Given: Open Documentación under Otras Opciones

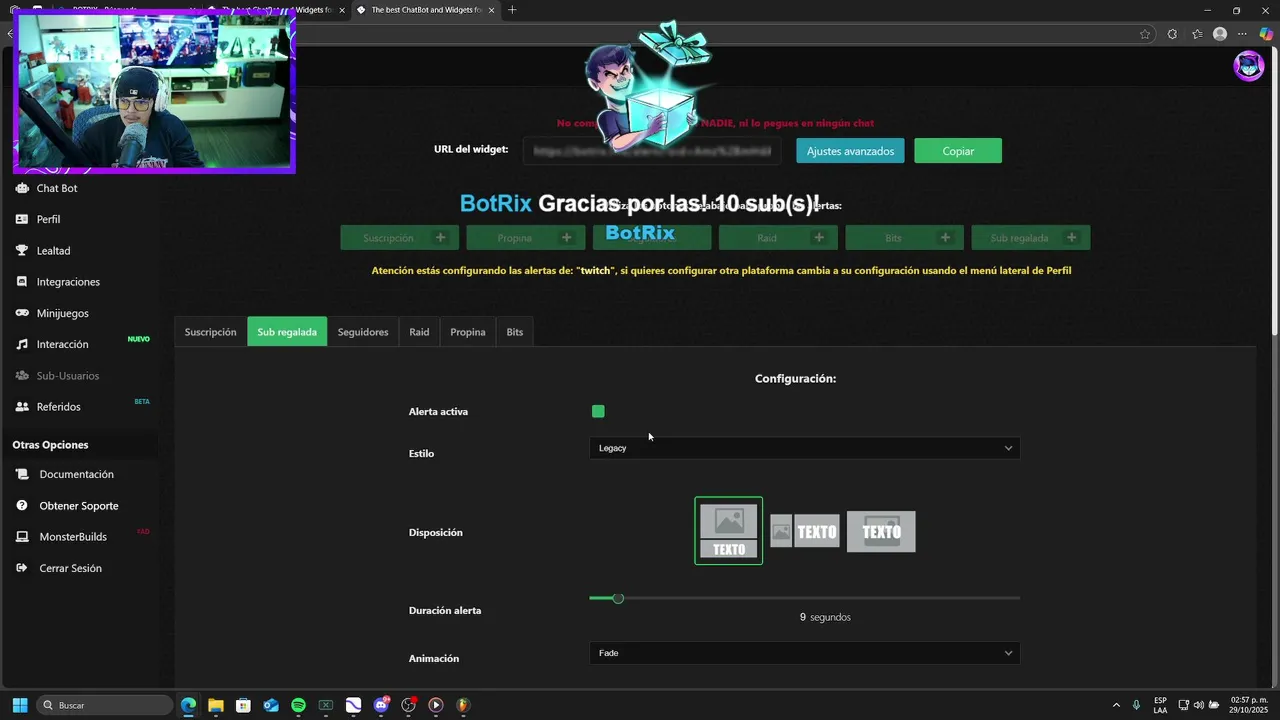Looking at the screenshot, I should 76,474.
